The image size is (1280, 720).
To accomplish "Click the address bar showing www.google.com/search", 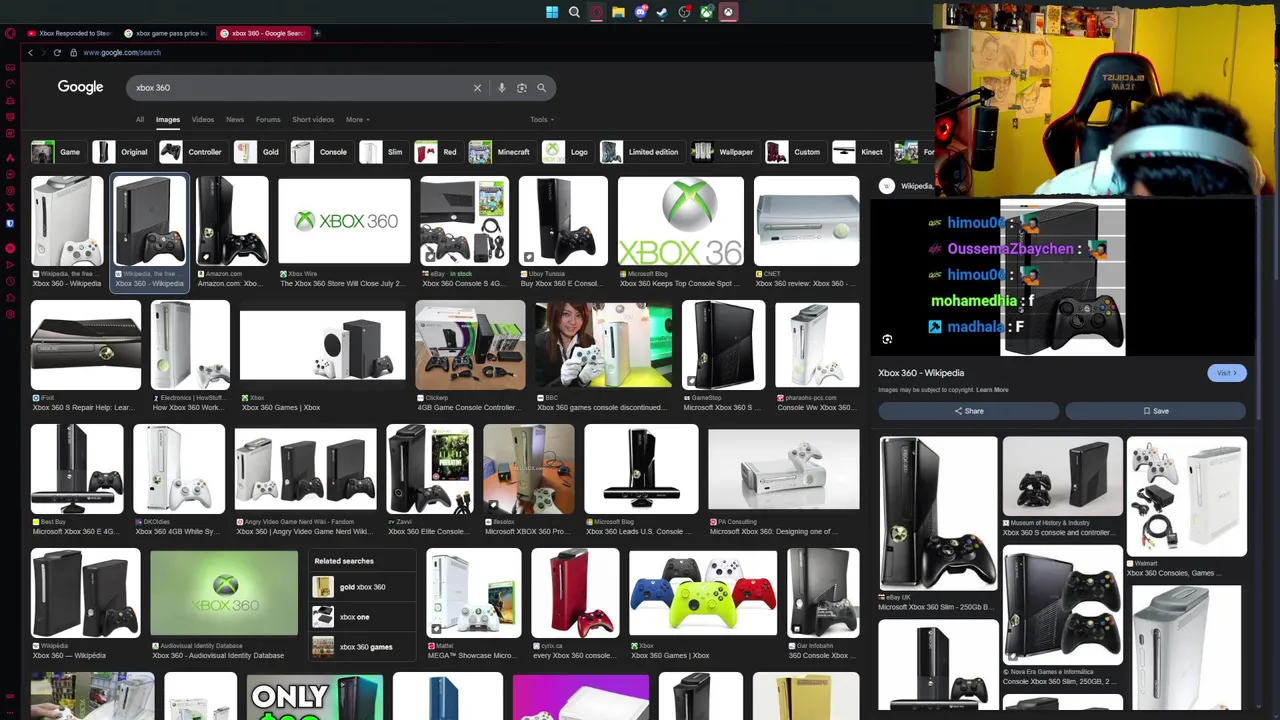I will click(x=122, y=52).
